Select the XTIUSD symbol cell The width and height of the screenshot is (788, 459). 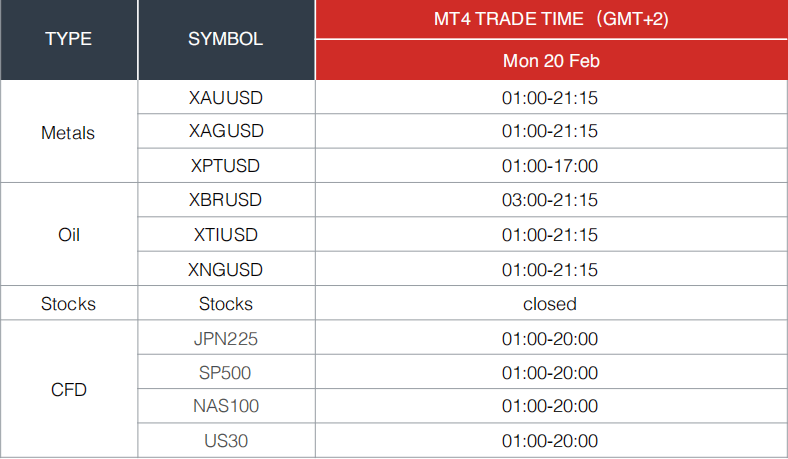pos(226,235)
